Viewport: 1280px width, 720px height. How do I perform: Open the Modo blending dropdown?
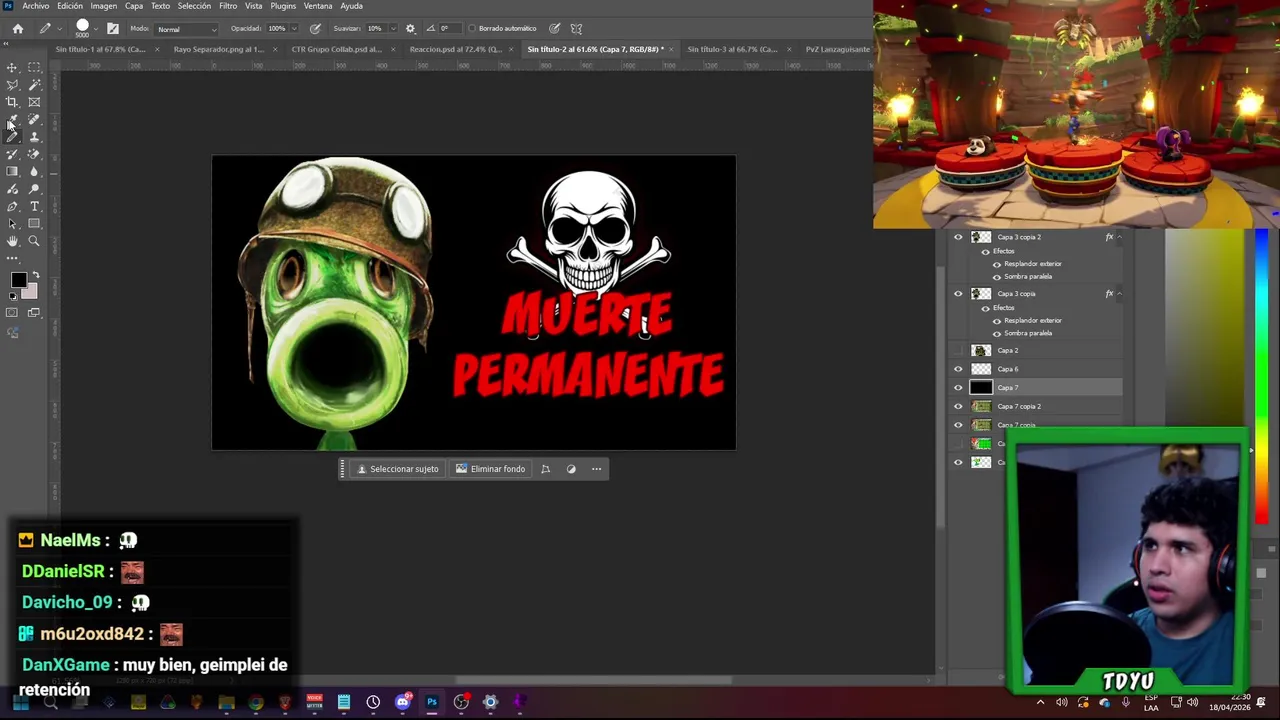186,29
